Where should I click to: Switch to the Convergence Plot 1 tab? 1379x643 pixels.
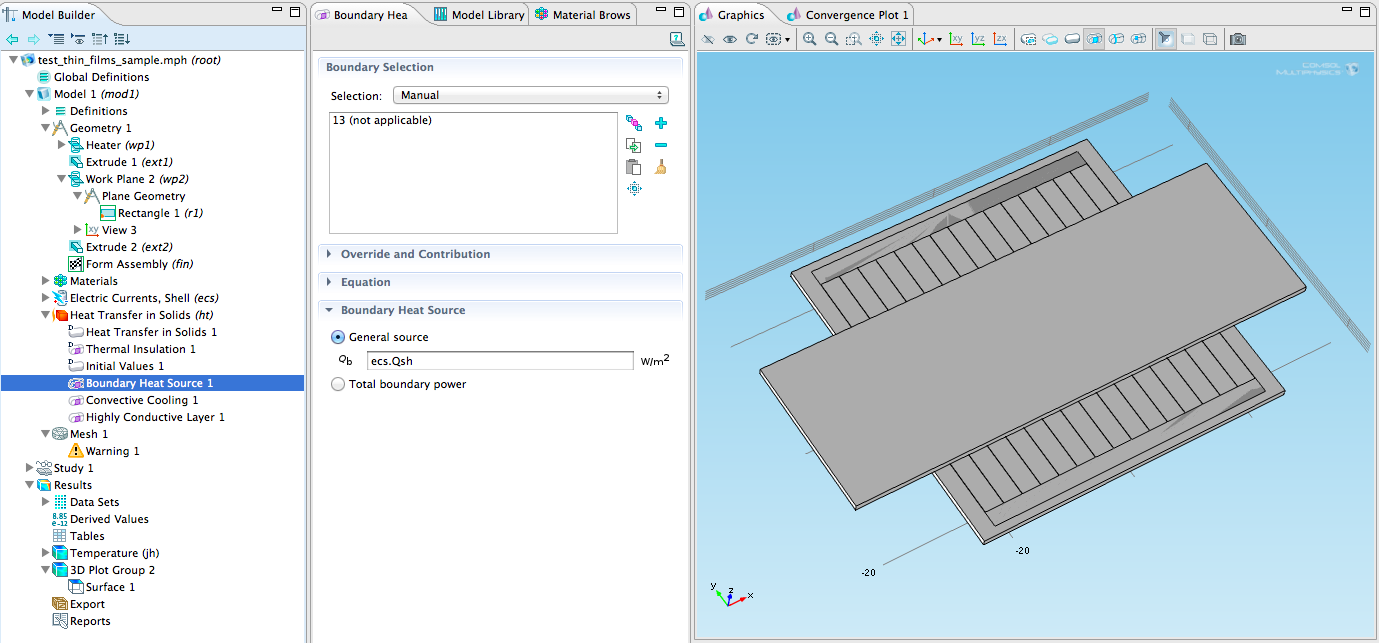tap(857, 15)
